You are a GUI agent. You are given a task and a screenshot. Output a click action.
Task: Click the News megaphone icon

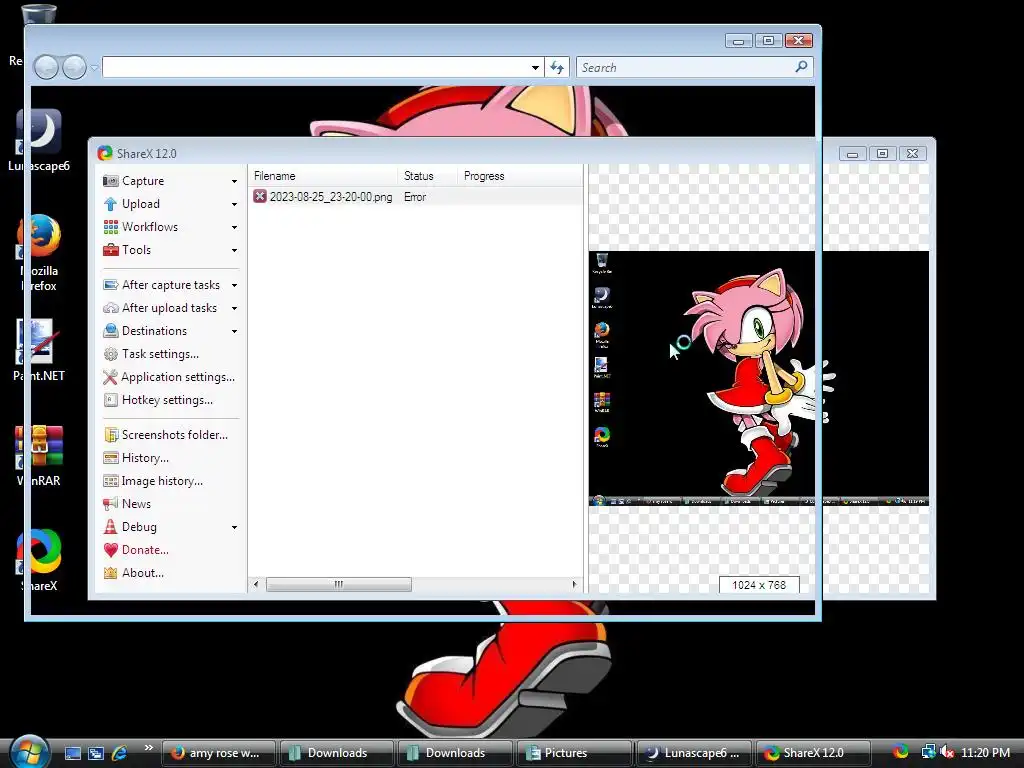pyautogui.click(x=110, y=504)
